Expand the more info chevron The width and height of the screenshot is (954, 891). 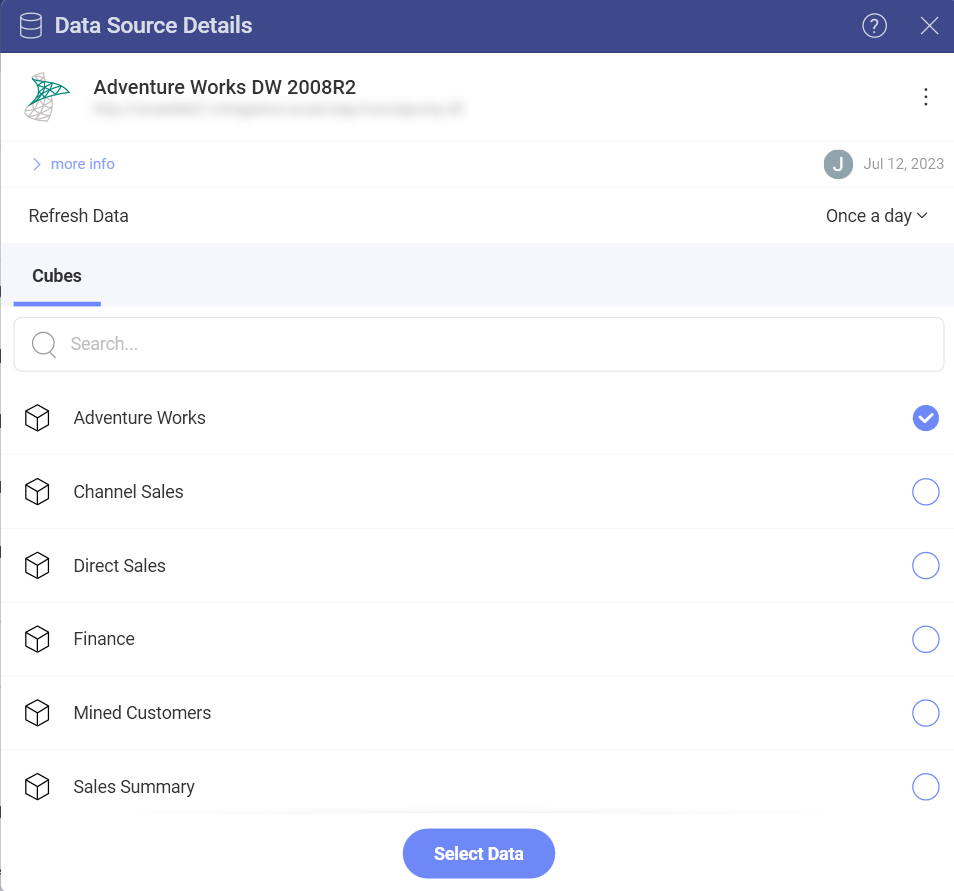[37, 164]
